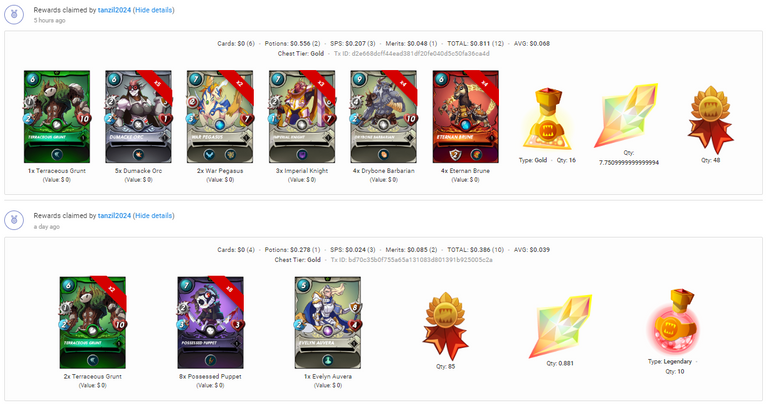
Task: Click the SPS crystal with Qty 0.881
Action: tap(560, 326)
